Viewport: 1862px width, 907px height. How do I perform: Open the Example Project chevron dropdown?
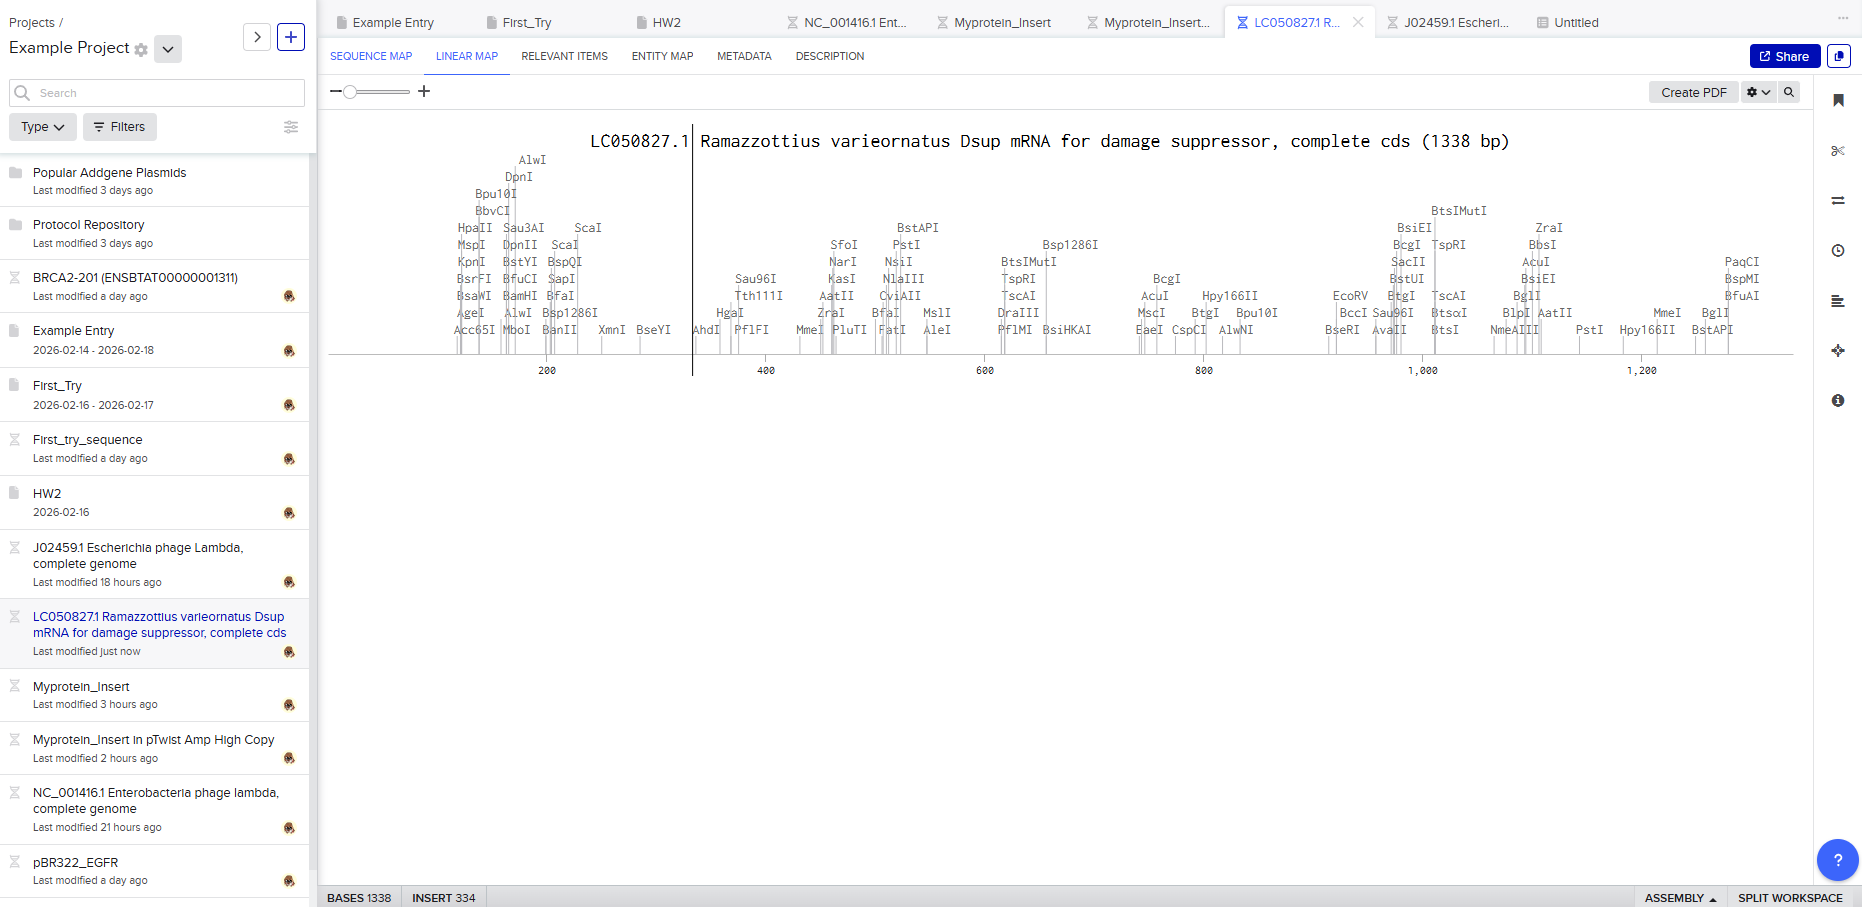(168, 49)
